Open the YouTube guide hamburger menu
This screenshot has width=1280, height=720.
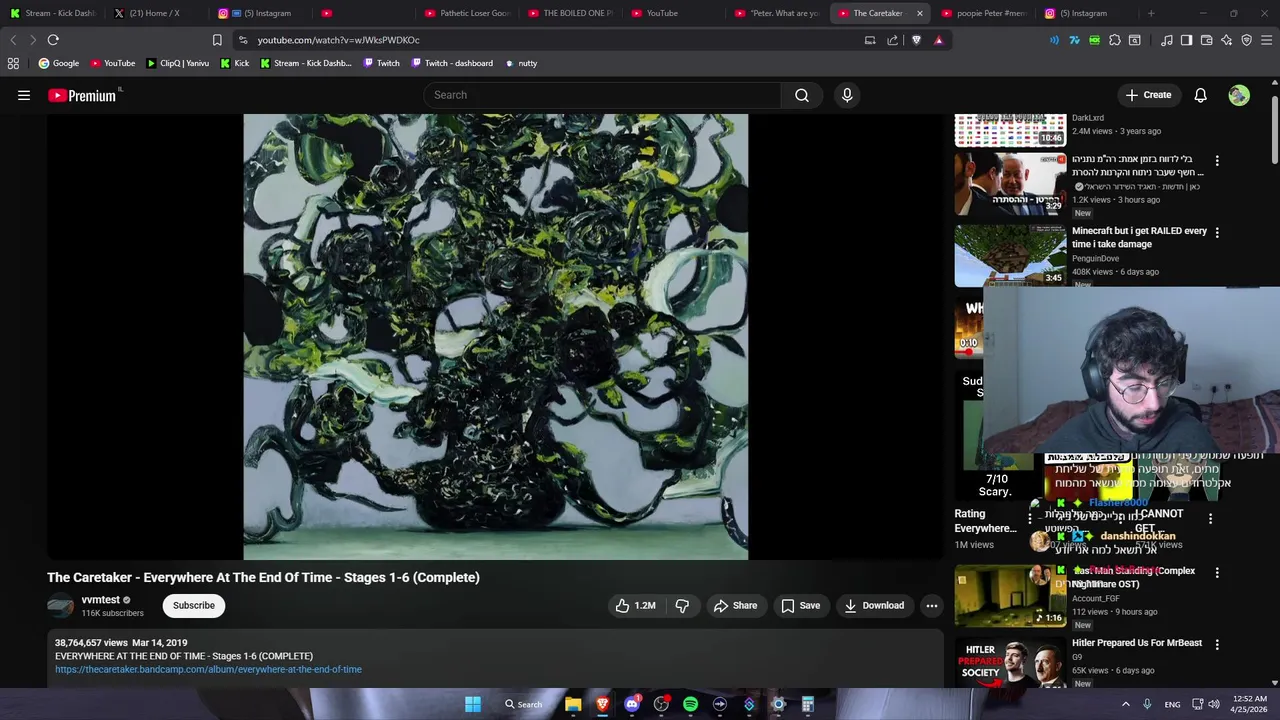point(24,95)
